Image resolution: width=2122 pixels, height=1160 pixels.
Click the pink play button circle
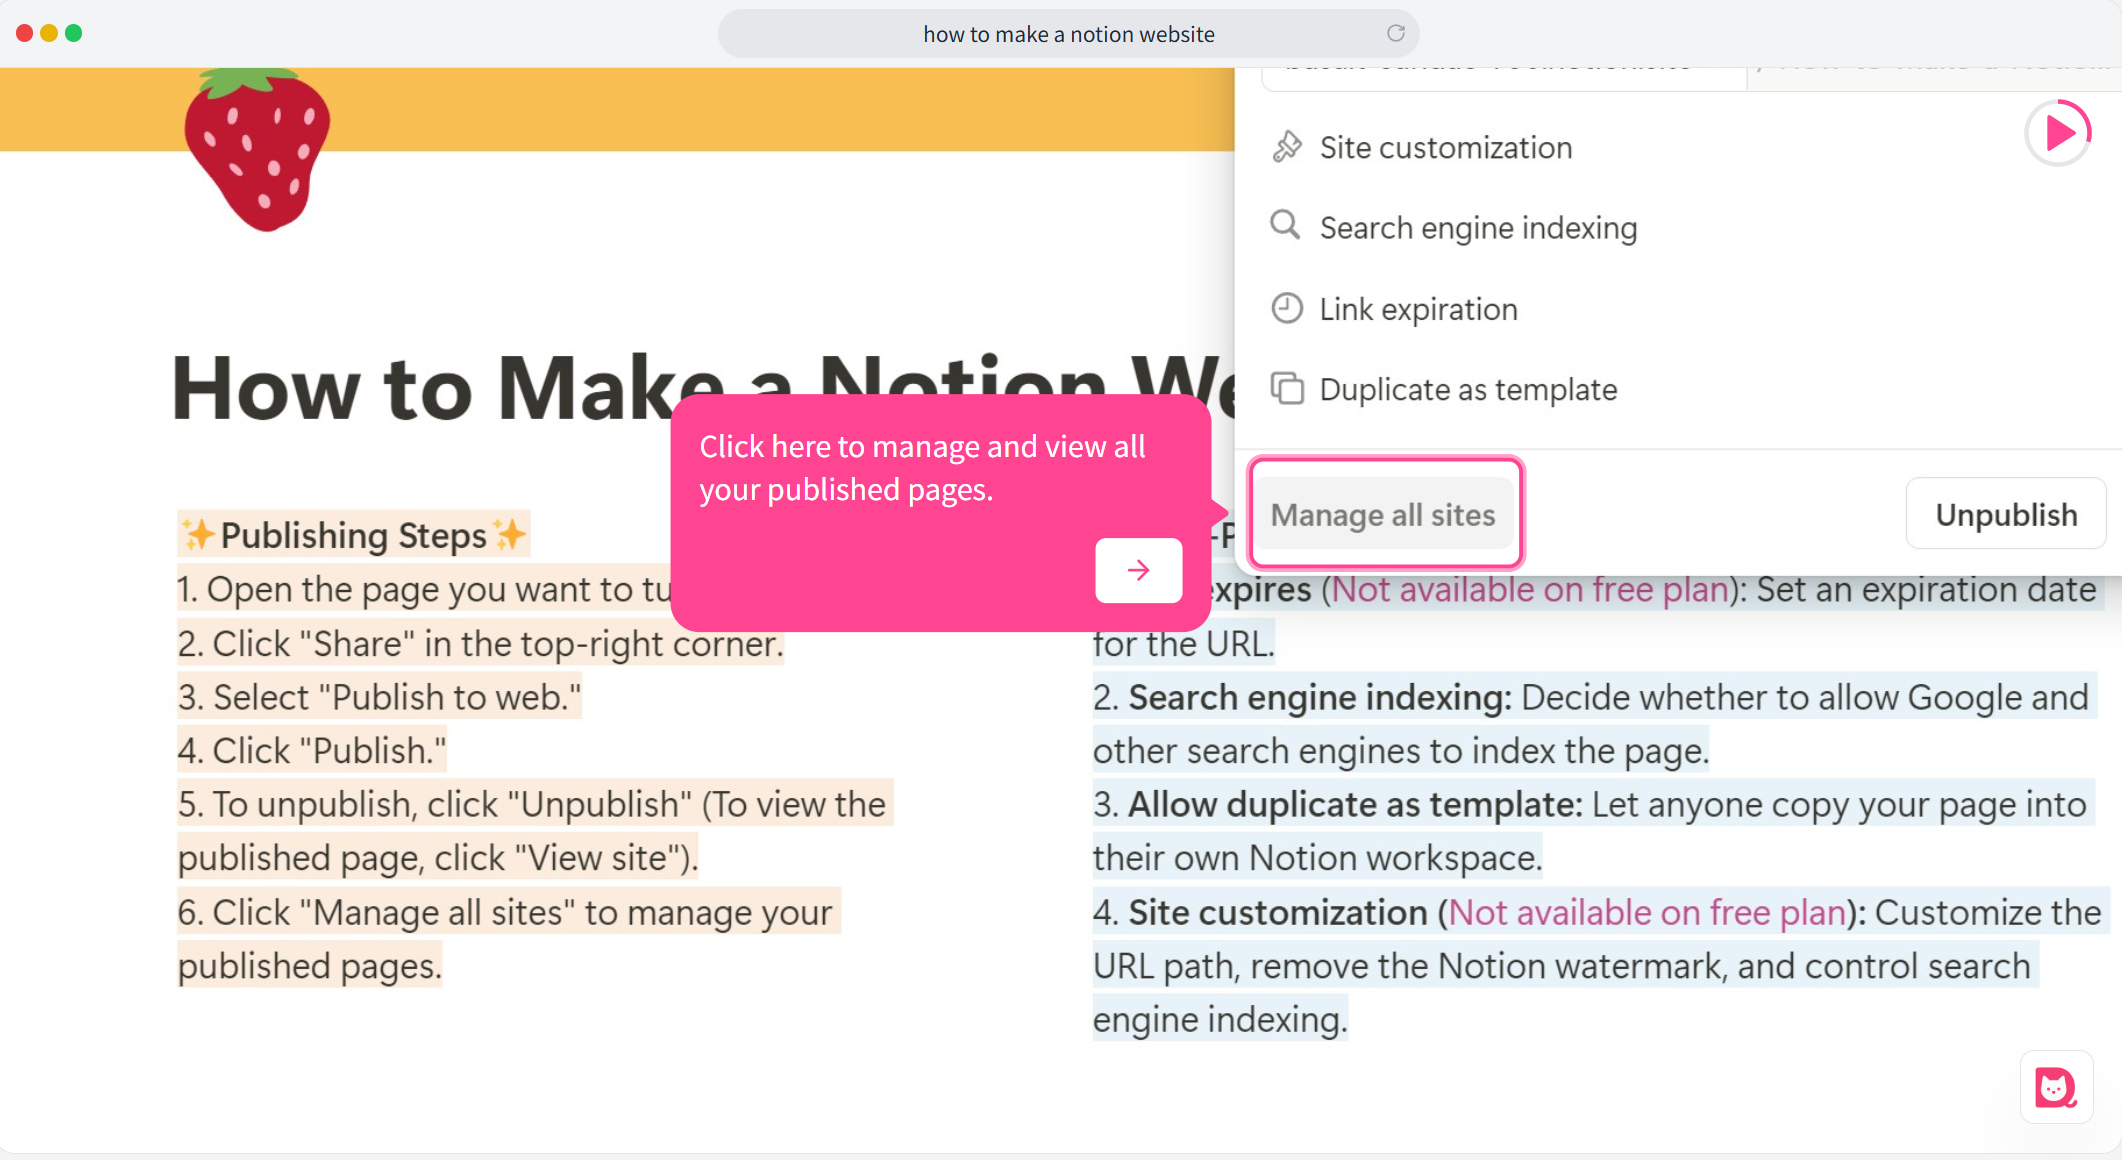pyautogui.click(x=2059, y=133)
